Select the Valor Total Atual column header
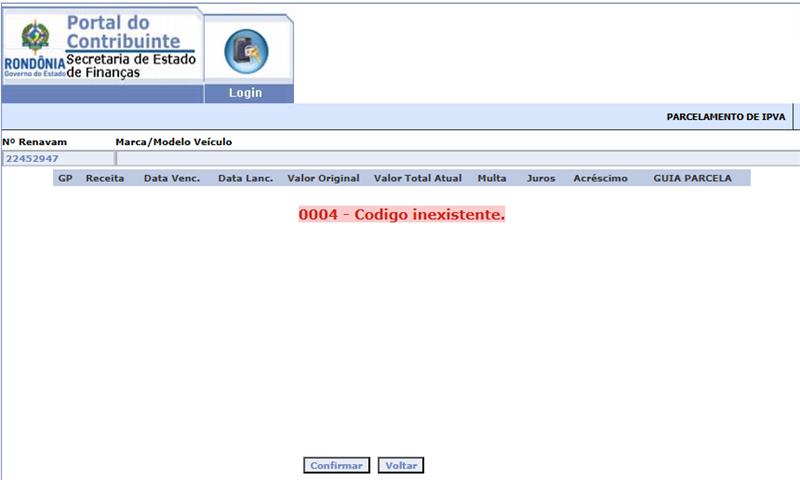 [x=417, y=178]
